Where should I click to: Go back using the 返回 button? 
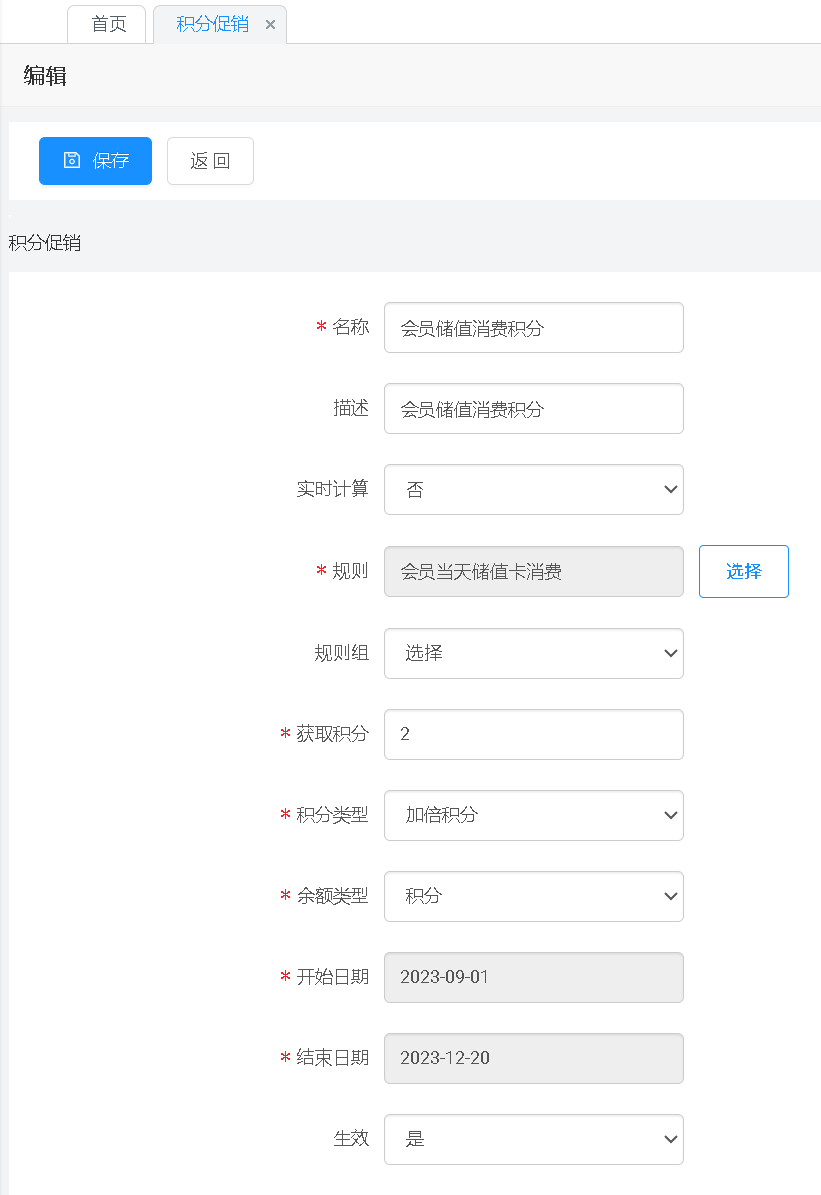tap(210, 161)
